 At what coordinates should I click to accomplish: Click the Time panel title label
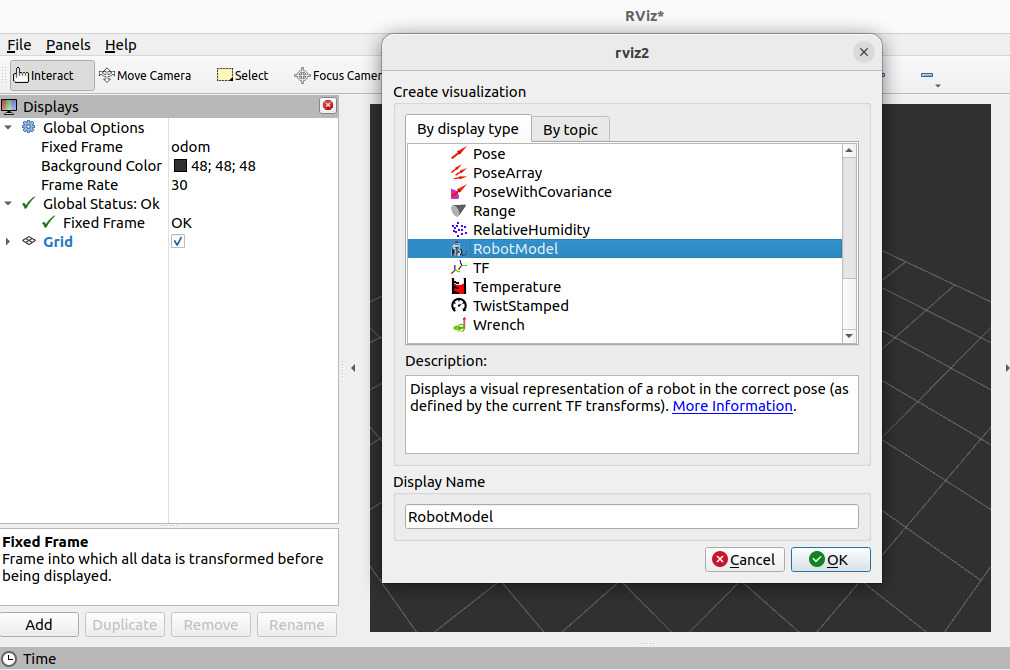(x=39, y=658)
